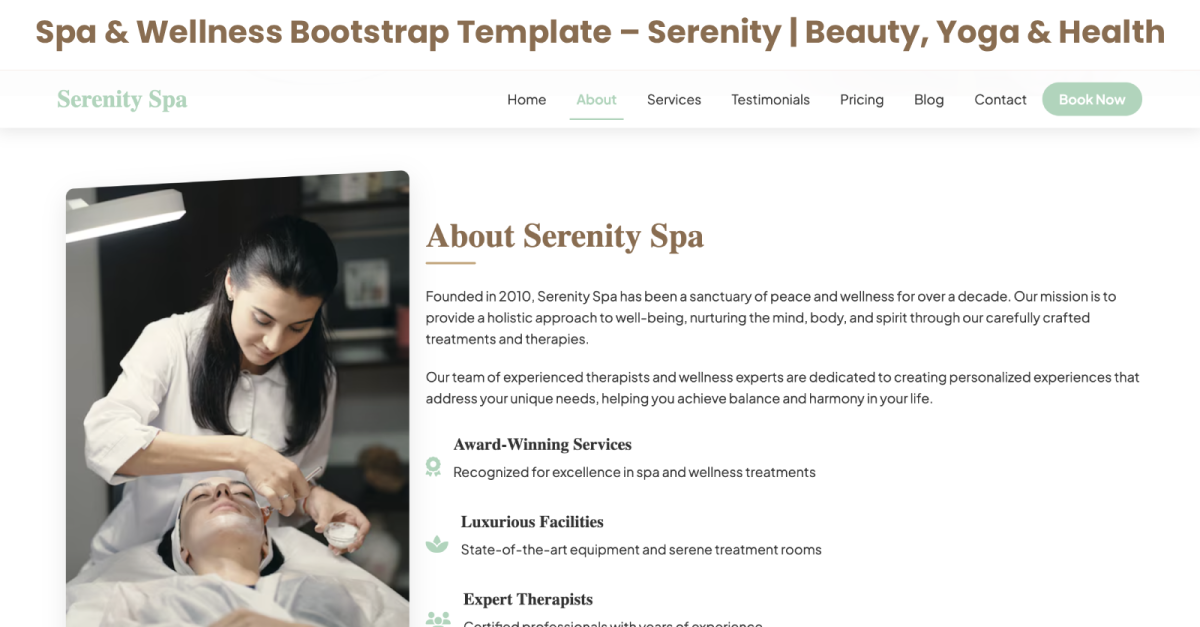
Task: Click the award ribbon icon
Action: 433,466
